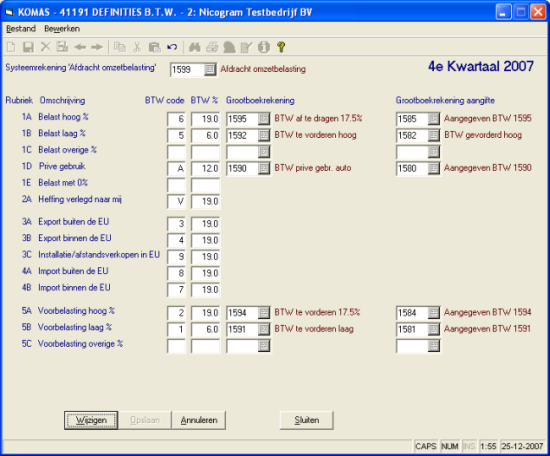550x456 pixels.
Task: Click the date 25-12-2007 in status bar
Action: (x=522, y=446)
